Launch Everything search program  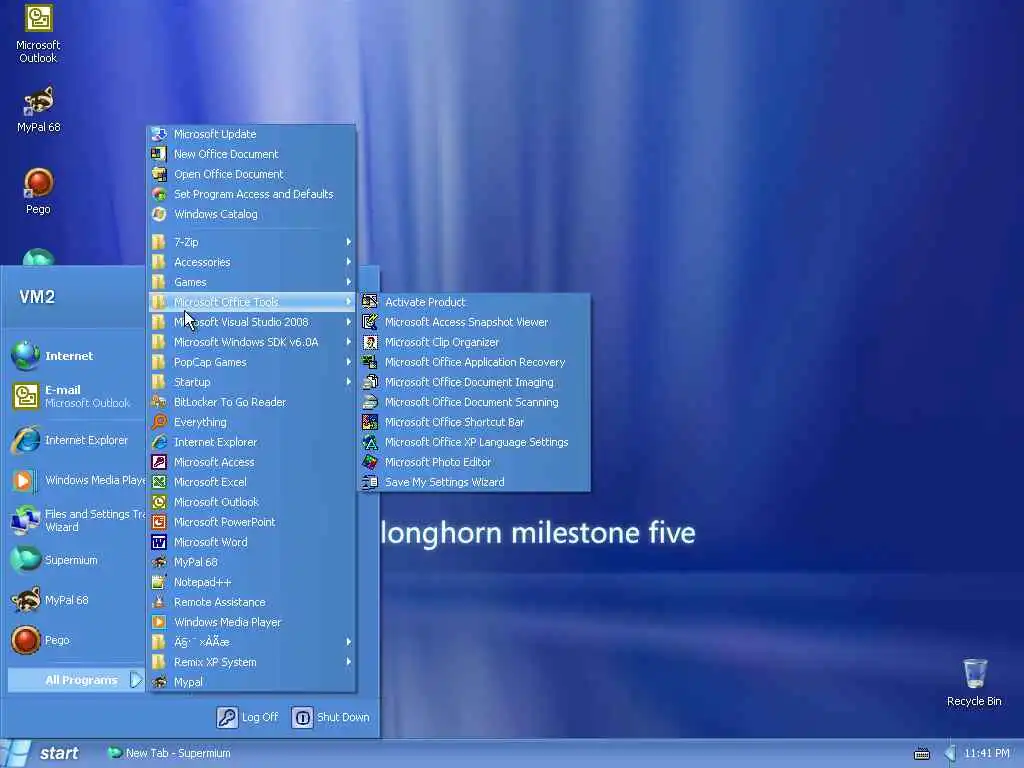click(x=252, y=422)
